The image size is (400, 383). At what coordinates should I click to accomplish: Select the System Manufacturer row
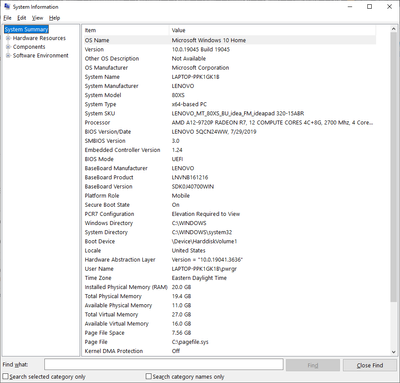pyautogui.click(x=229, y=86)
